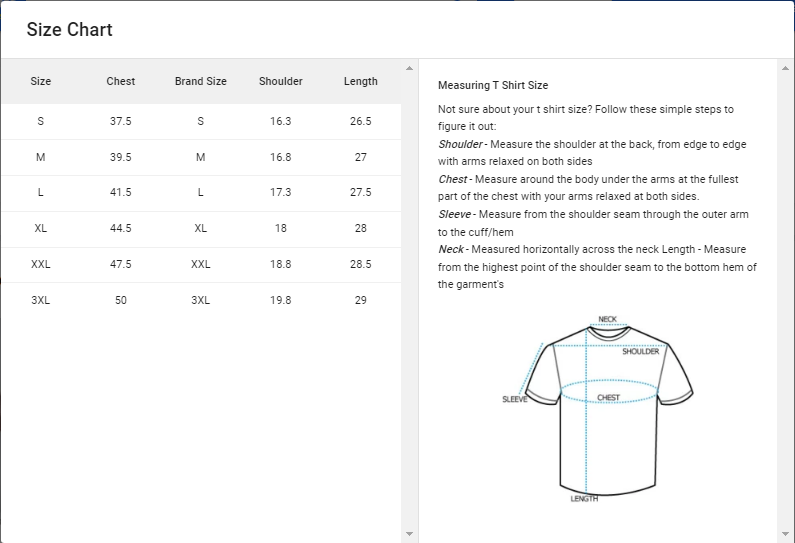795x543 pixels.
Task: Click the LENGTH label under the shirt
Action: [x=584, y=499]
